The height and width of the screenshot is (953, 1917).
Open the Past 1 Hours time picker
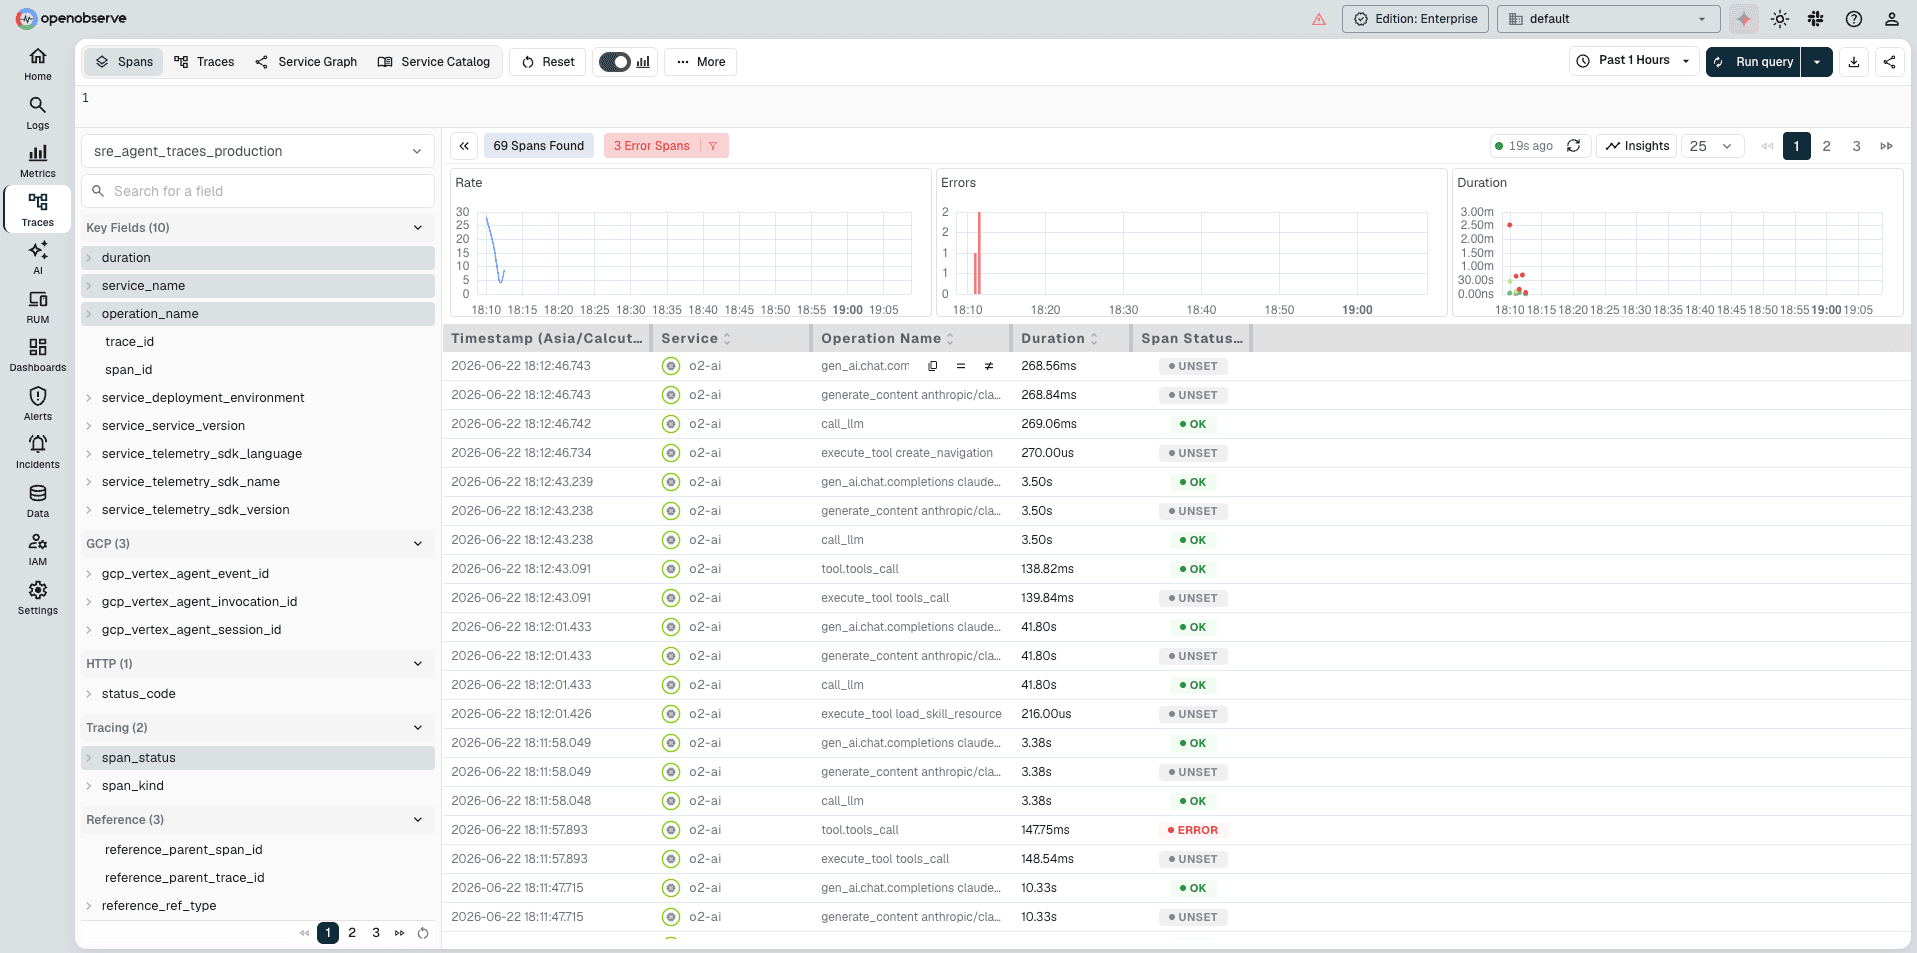(1634, 61)
